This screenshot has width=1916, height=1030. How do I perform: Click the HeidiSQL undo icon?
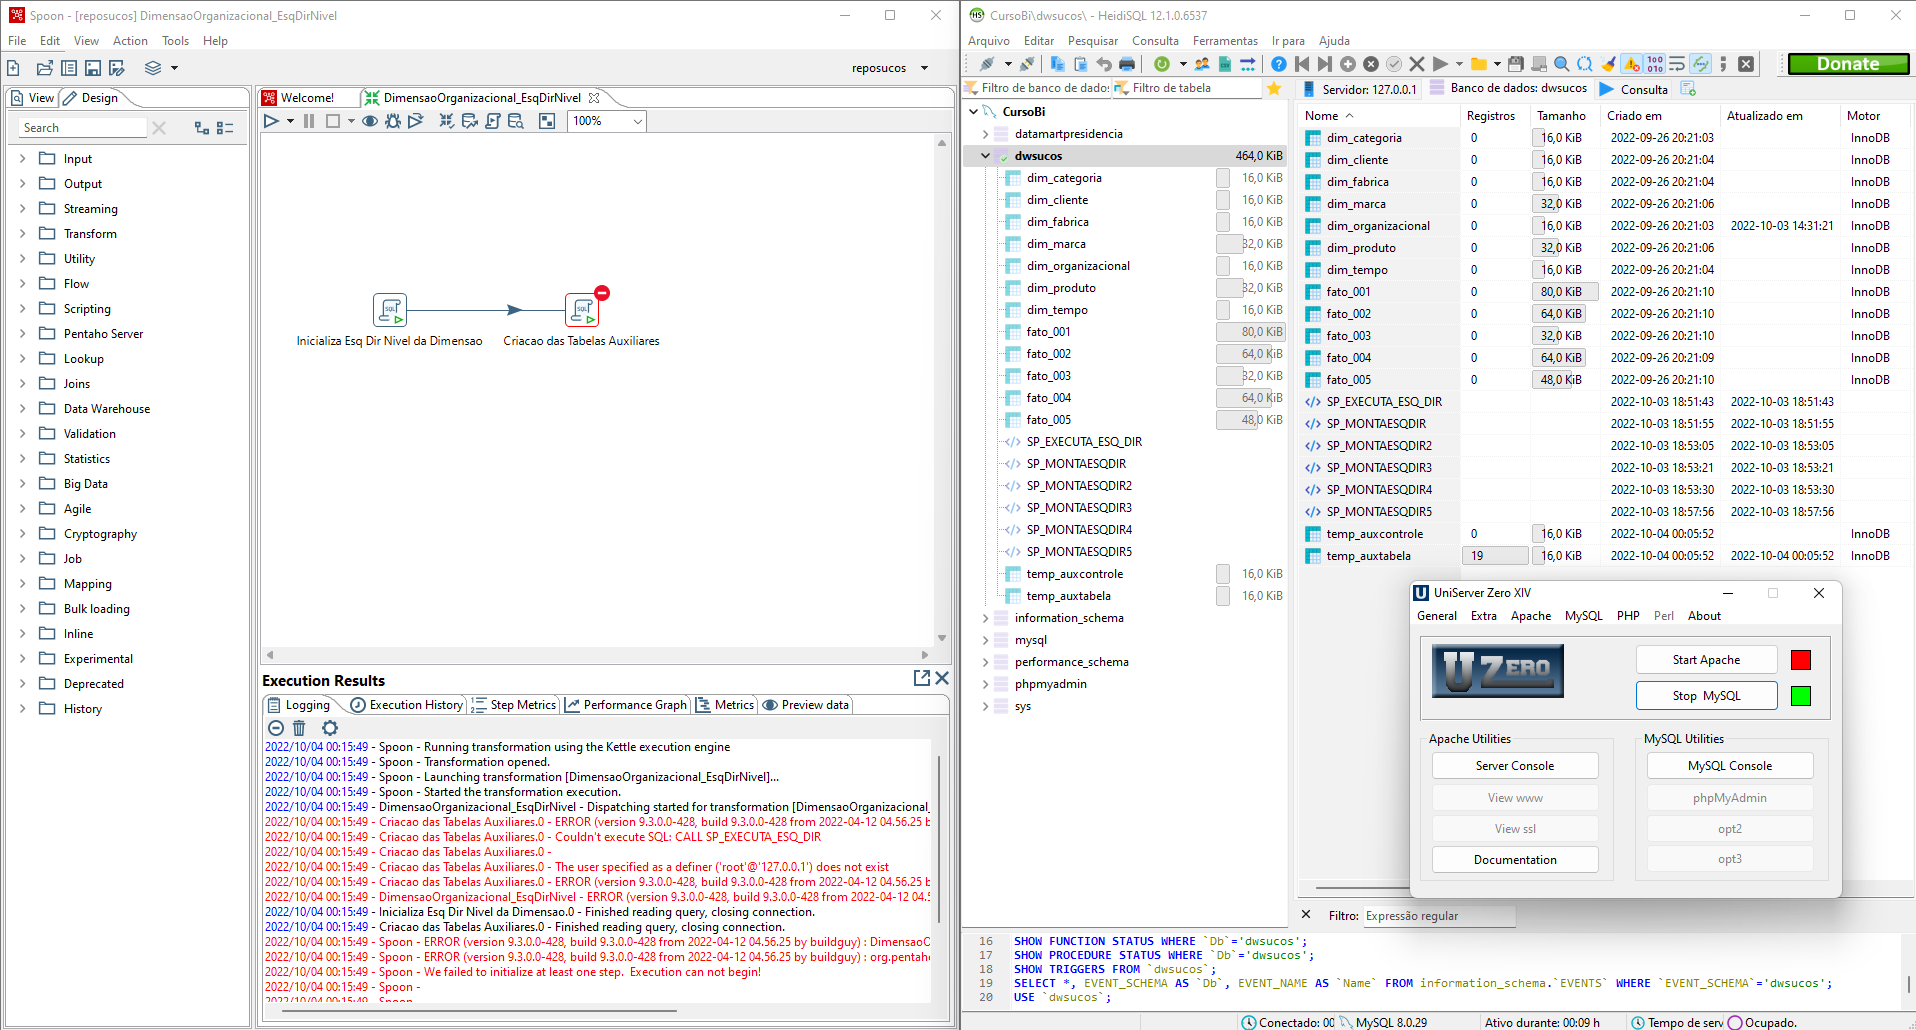click(1104, 64)
